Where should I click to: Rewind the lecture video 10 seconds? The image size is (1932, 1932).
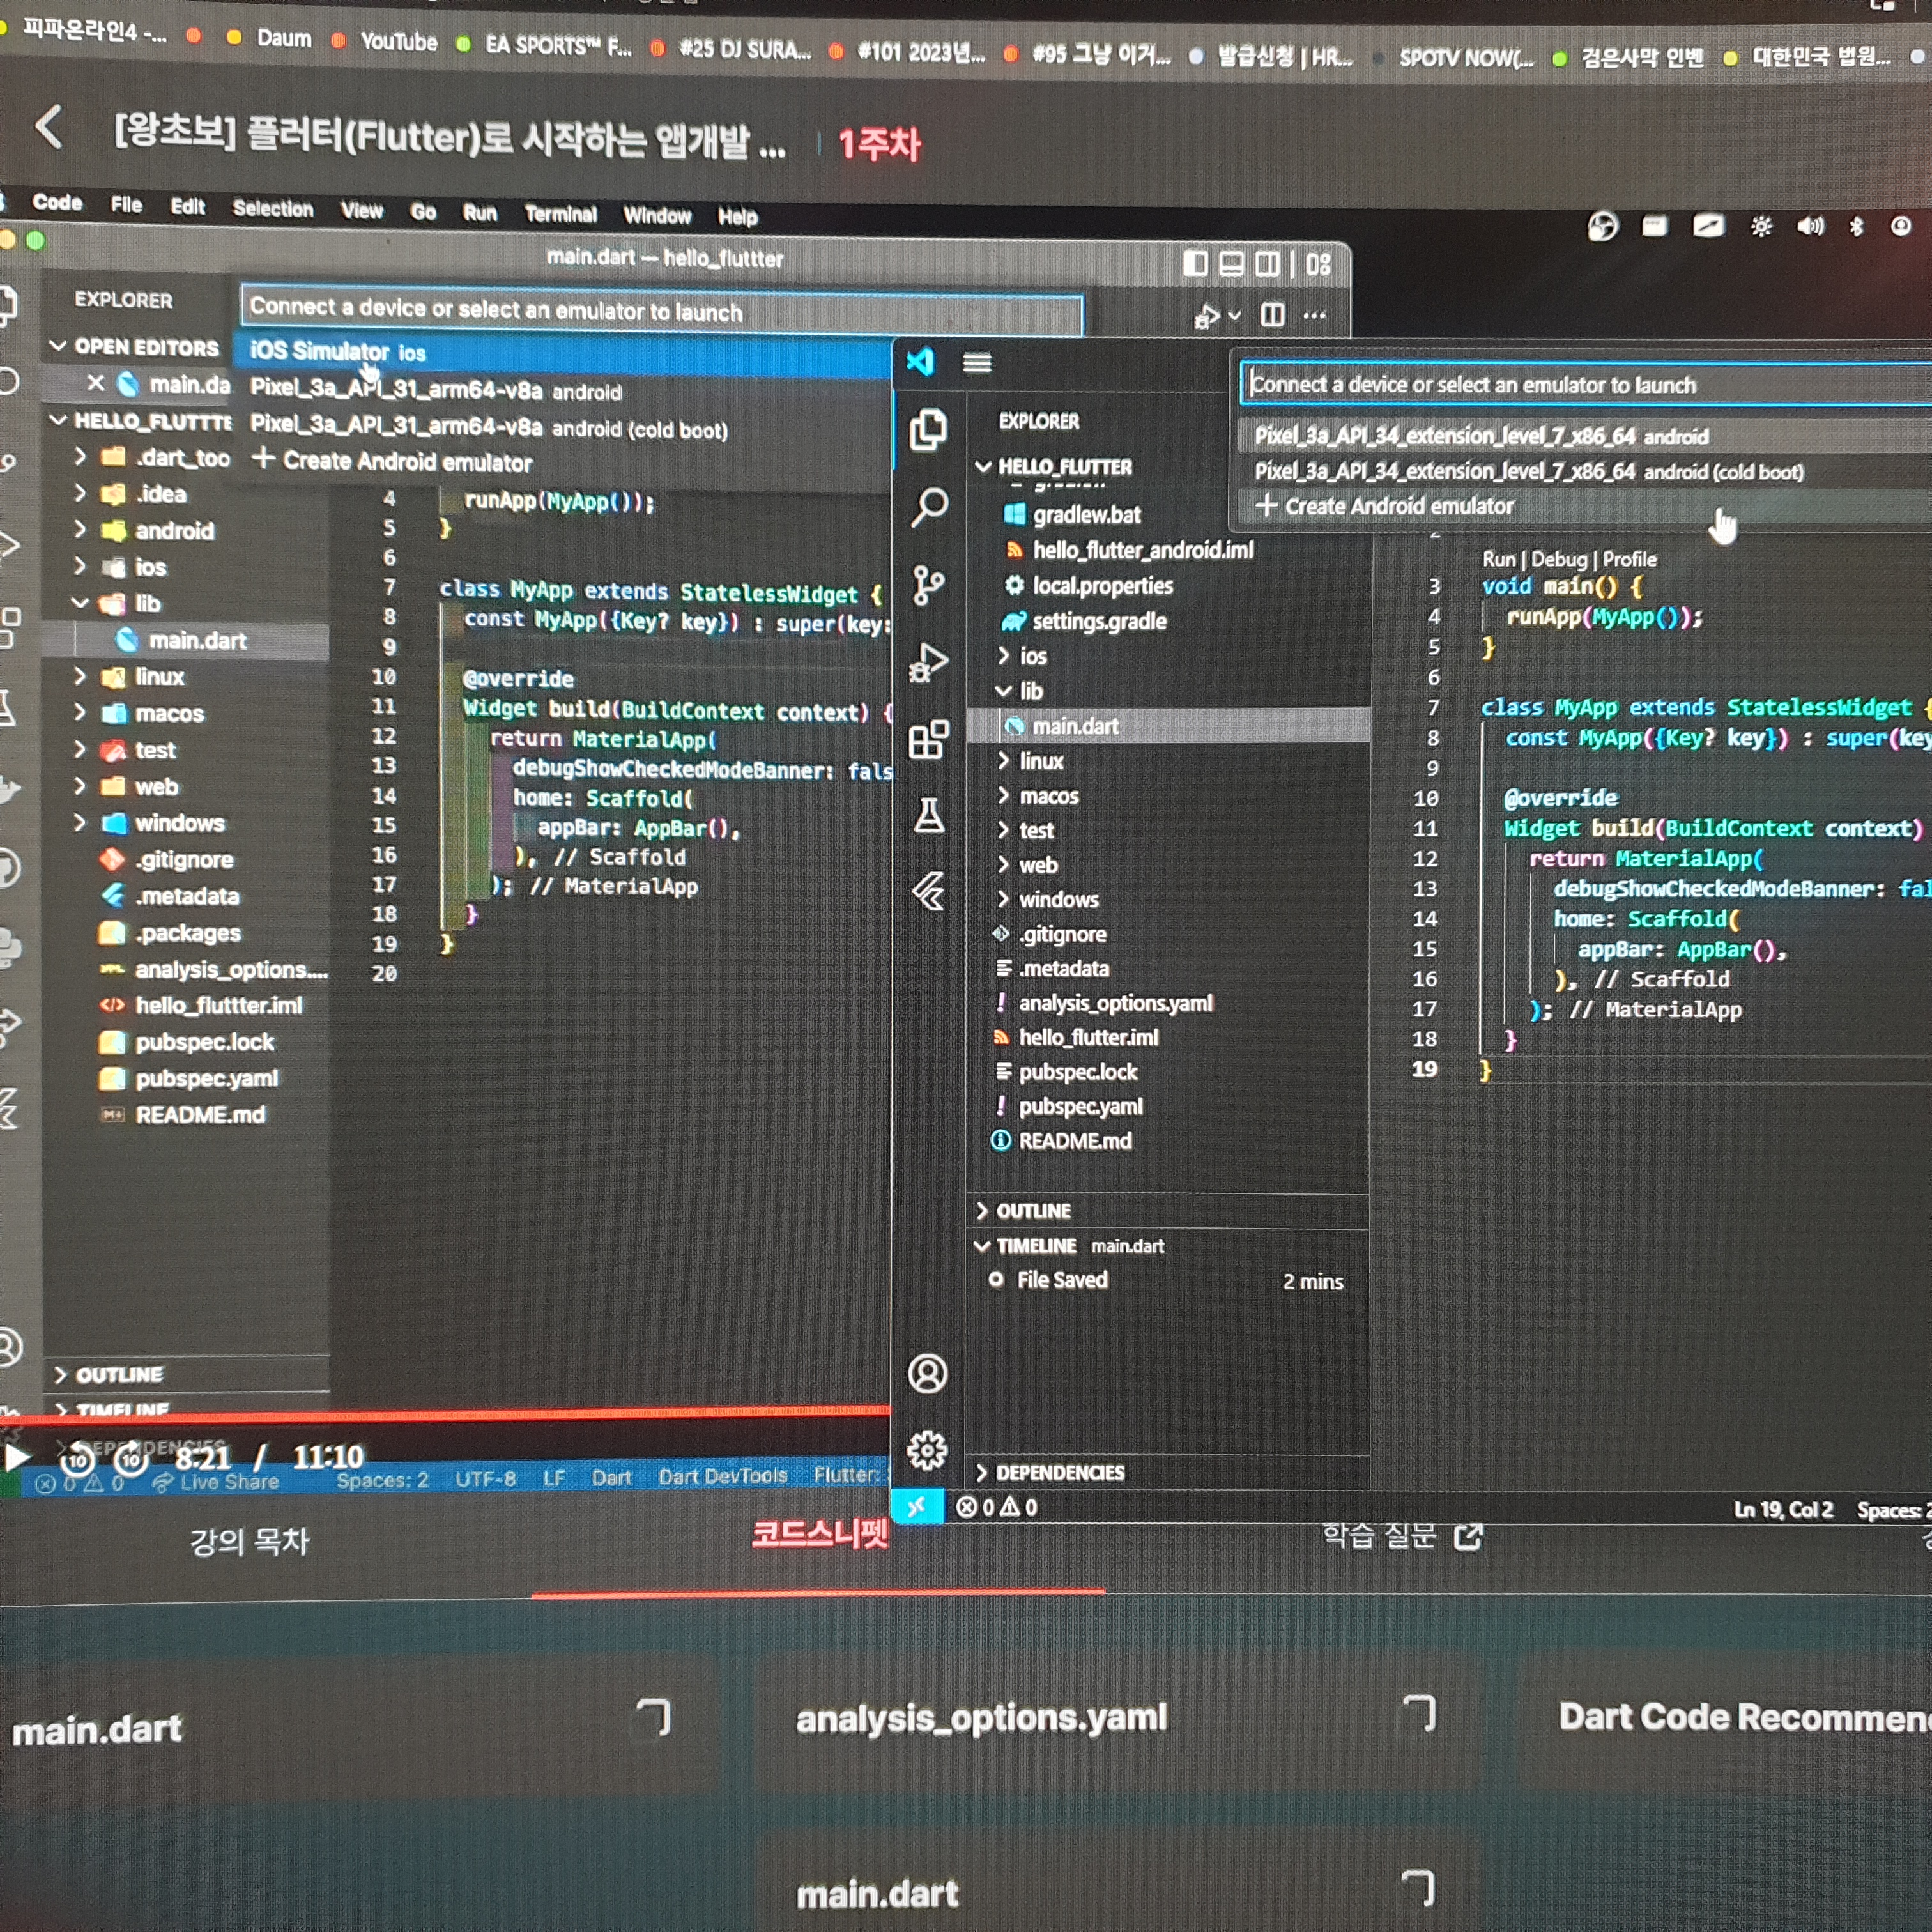[x=78, y=1460]
